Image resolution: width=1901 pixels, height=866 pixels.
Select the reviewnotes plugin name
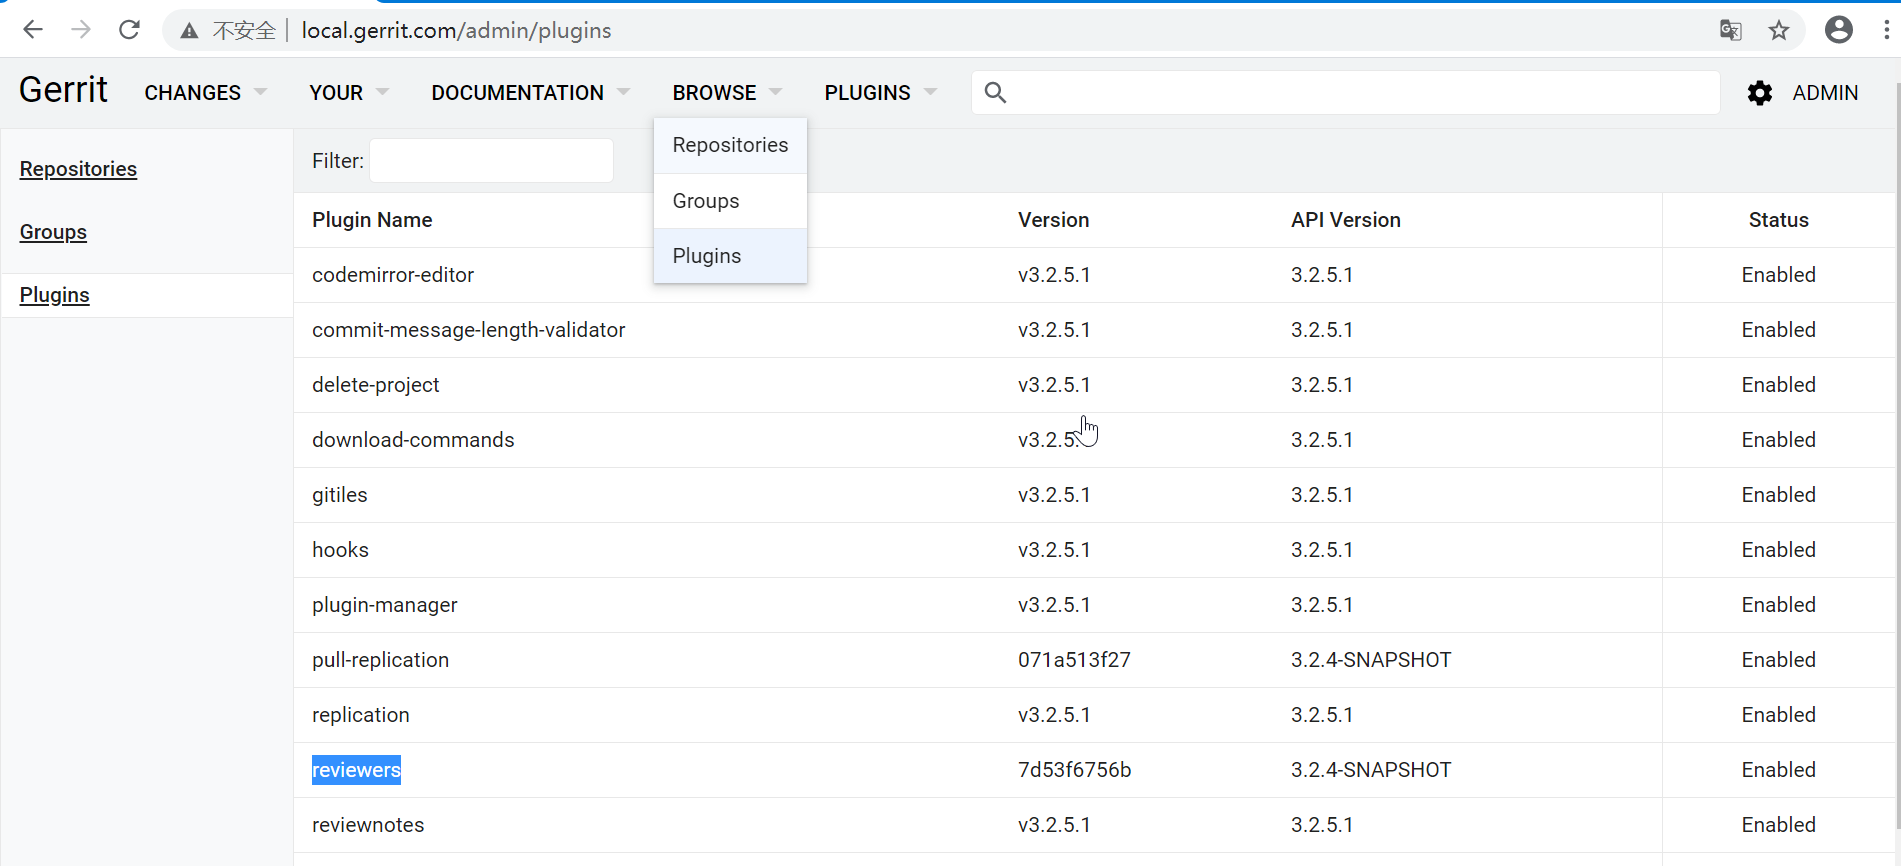pos(368,825)
